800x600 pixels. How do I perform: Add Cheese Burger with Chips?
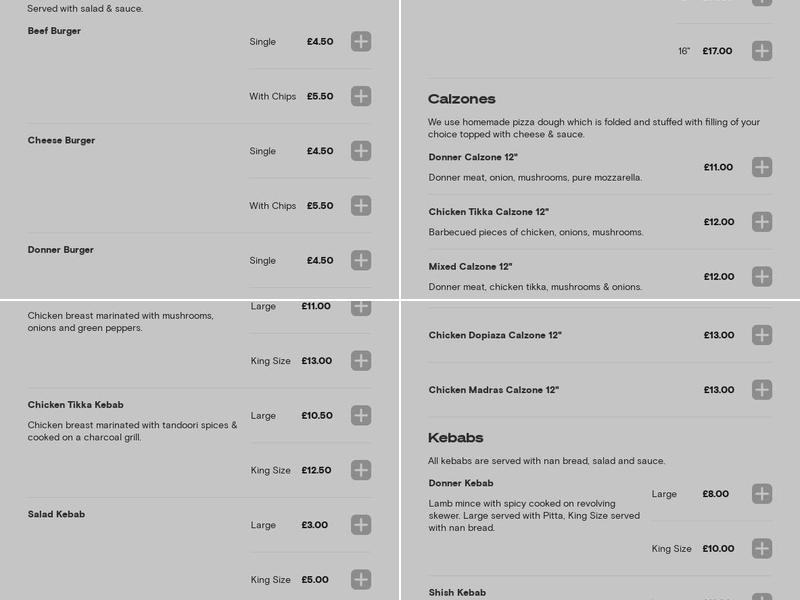(x=360, y=205)
